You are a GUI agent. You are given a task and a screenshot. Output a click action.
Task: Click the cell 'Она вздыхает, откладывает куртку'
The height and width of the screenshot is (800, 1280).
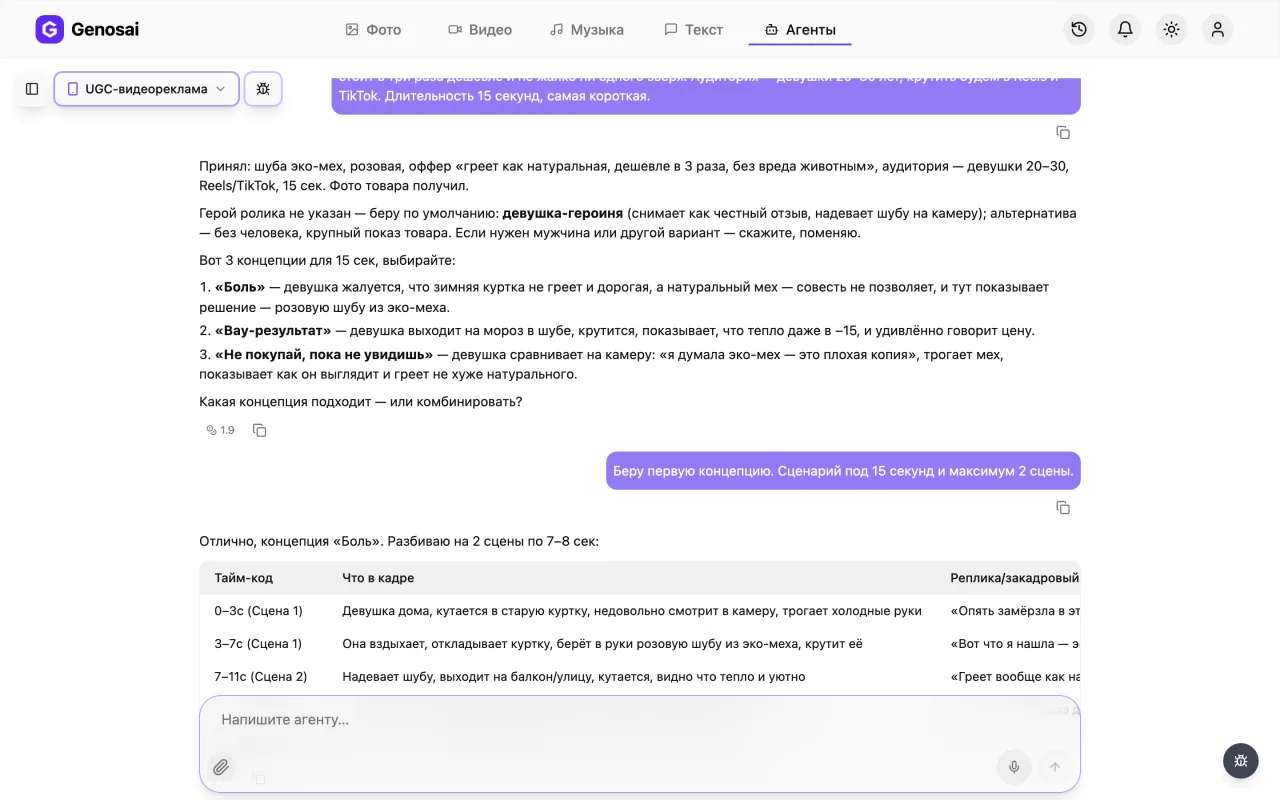coord(602,644)
